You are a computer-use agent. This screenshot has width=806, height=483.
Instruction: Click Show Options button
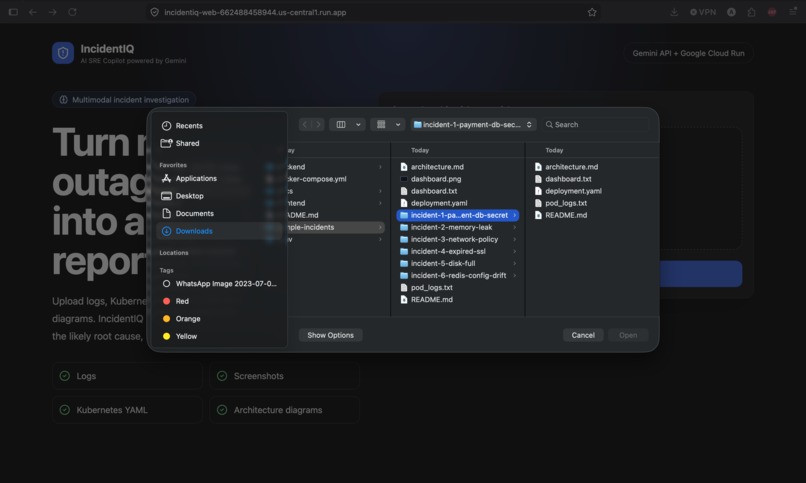pos(331,335)
